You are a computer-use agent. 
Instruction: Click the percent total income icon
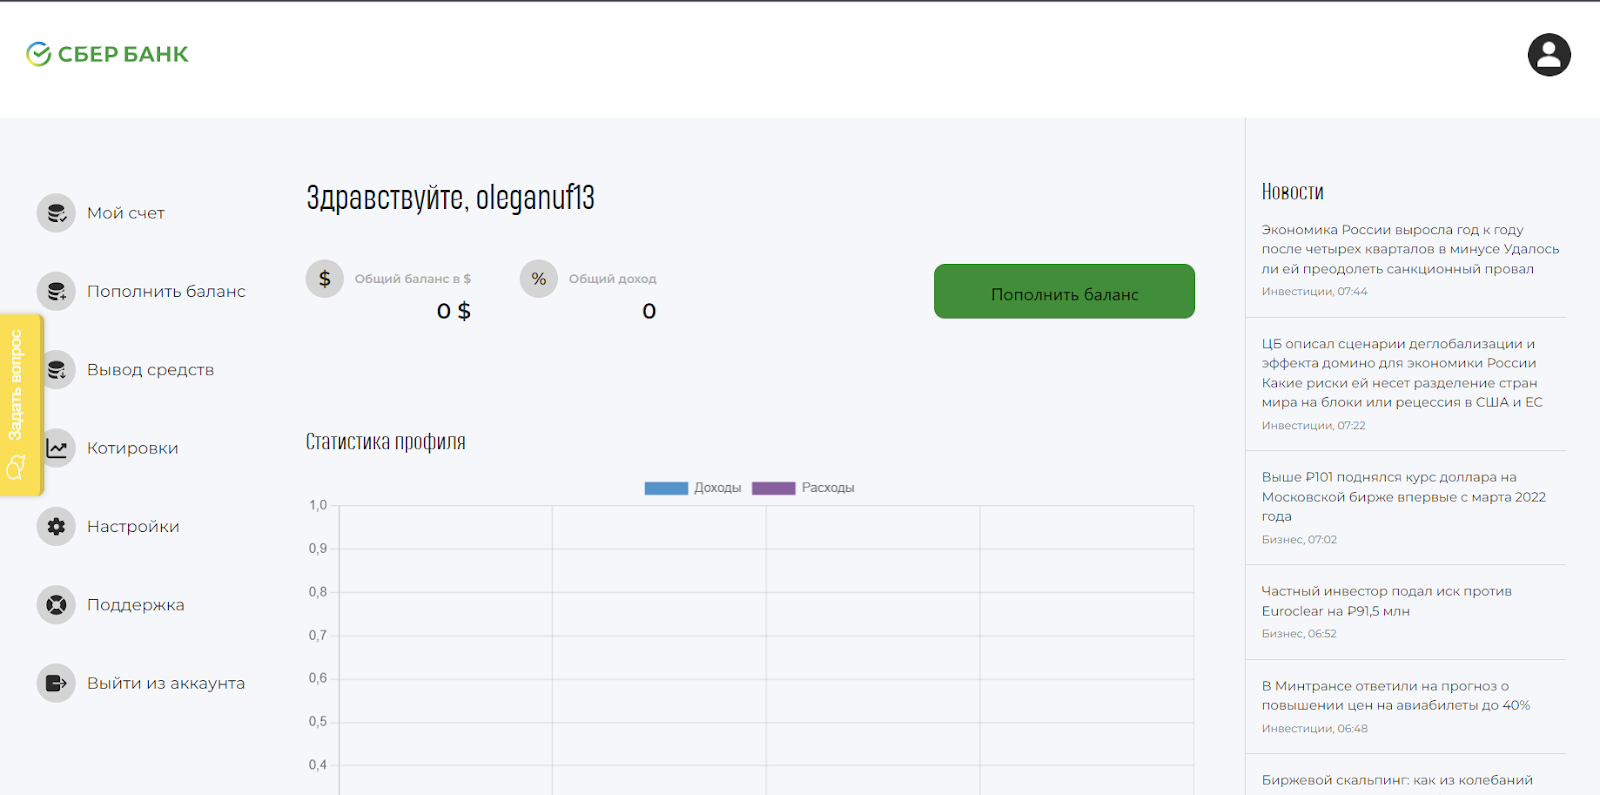pyautogui.click(x=539, y=279)
